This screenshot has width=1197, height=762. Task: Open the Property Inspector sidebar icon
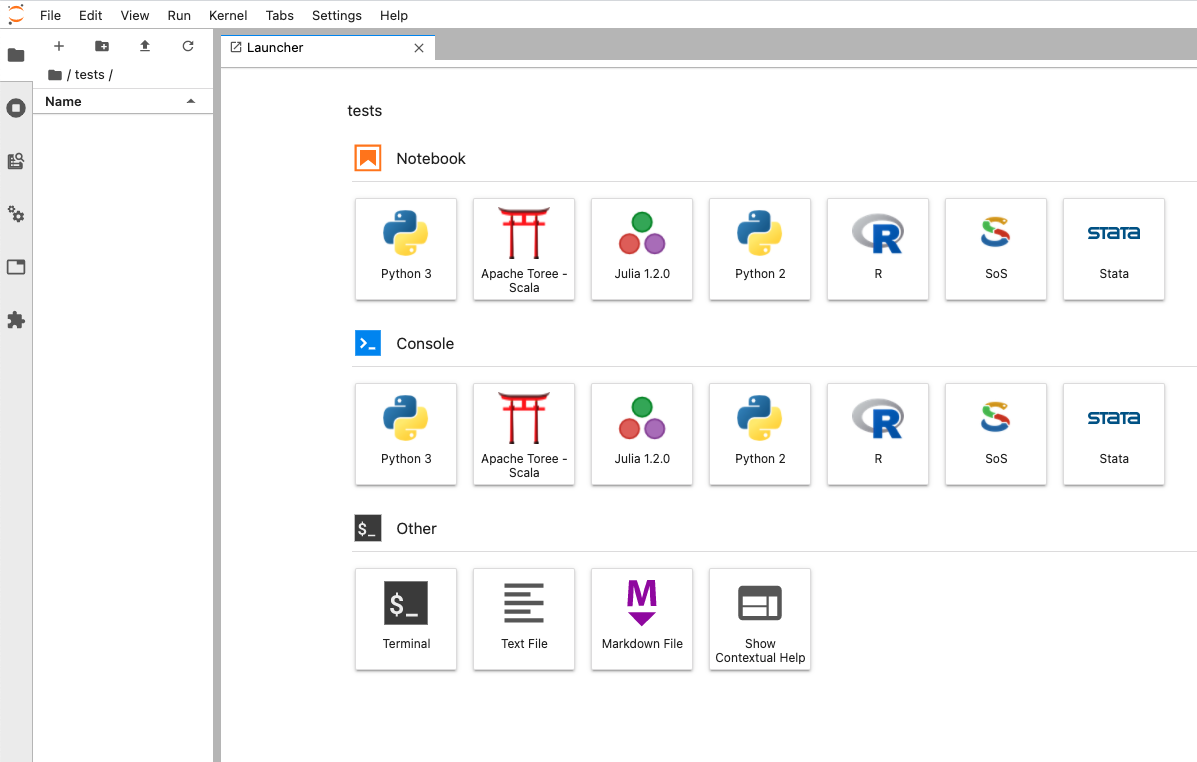(x=16, y=214)
